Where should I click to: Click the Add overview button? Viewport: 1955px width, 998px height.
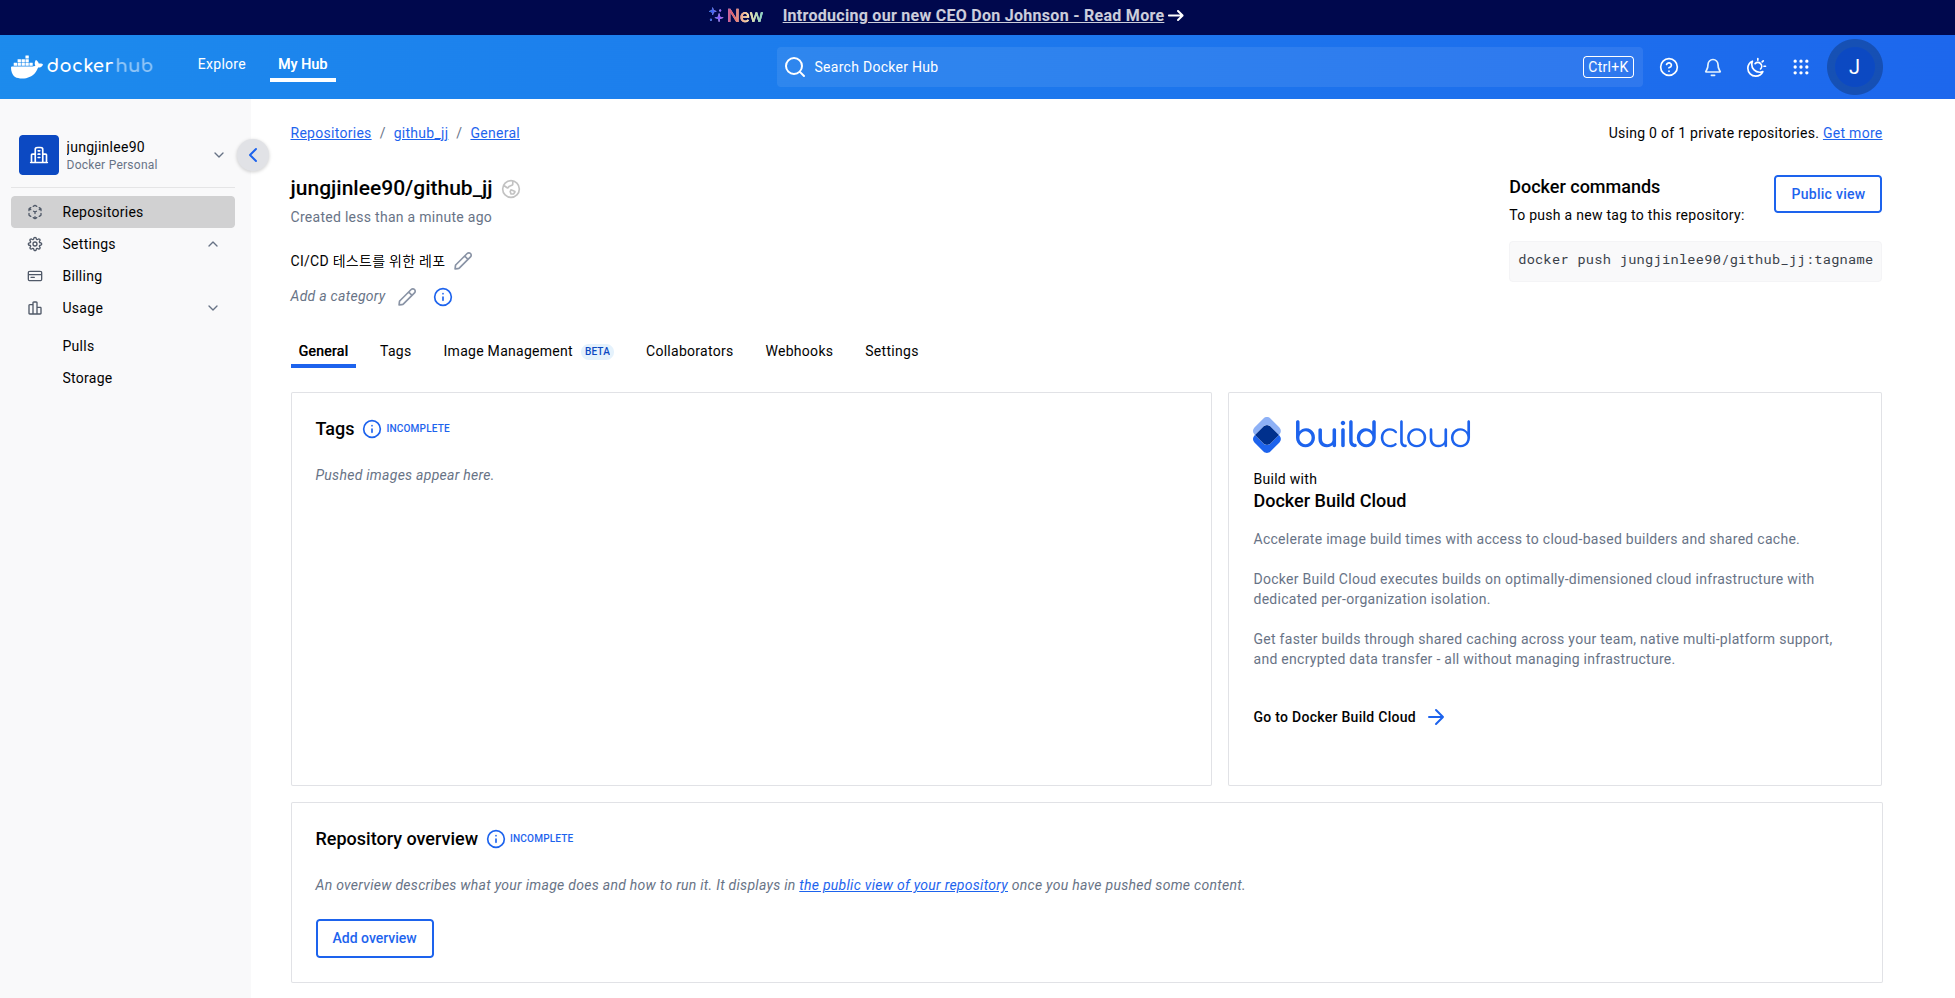click(375, 938)
